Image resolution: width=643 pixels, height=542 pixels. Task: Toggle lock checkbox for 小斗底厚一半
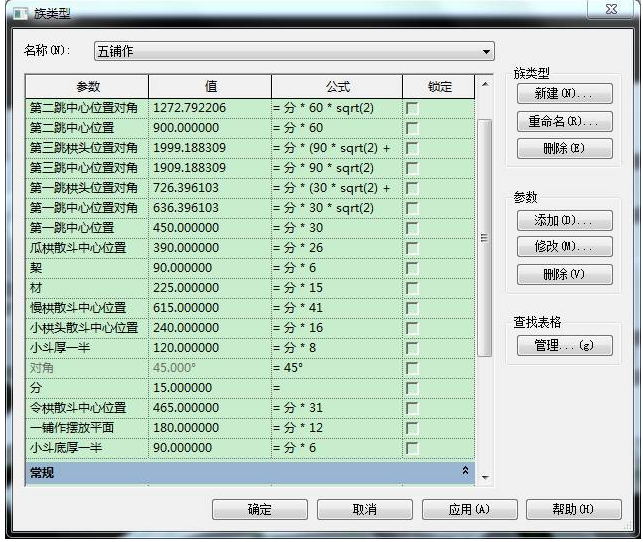(x=412, y=448)
